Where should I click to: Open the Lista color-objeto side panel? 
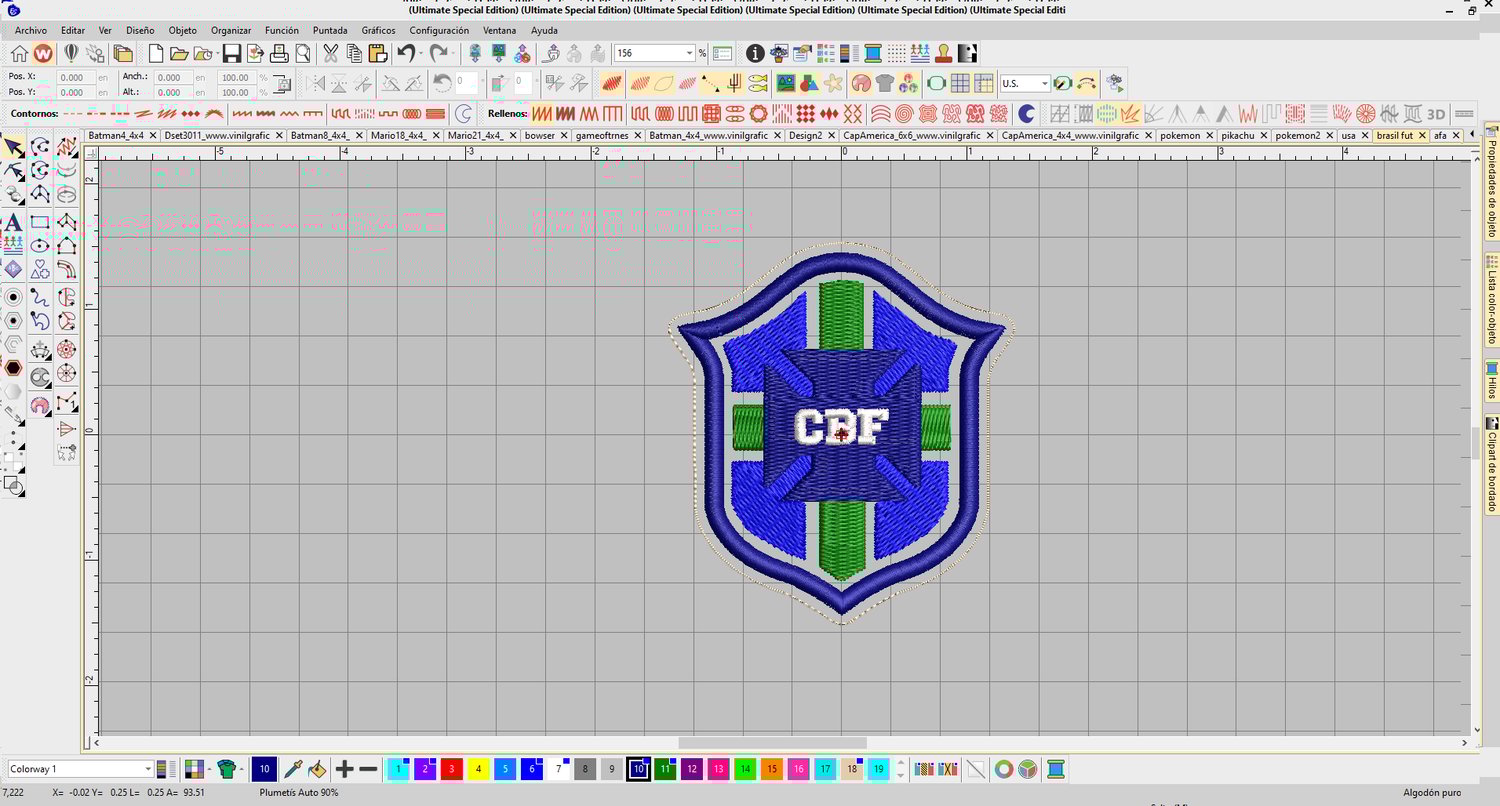point(1492,300)
